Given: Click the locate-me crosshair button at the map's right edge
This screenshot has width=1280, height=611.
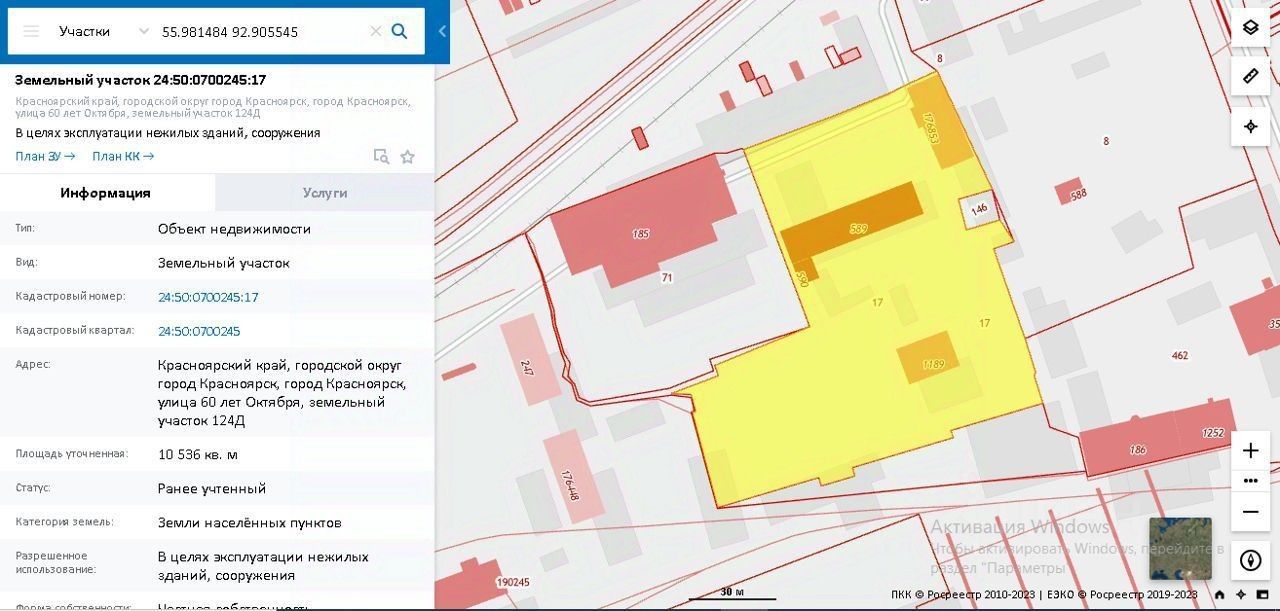Looking at the screenshot, I should click(1250, 126).
